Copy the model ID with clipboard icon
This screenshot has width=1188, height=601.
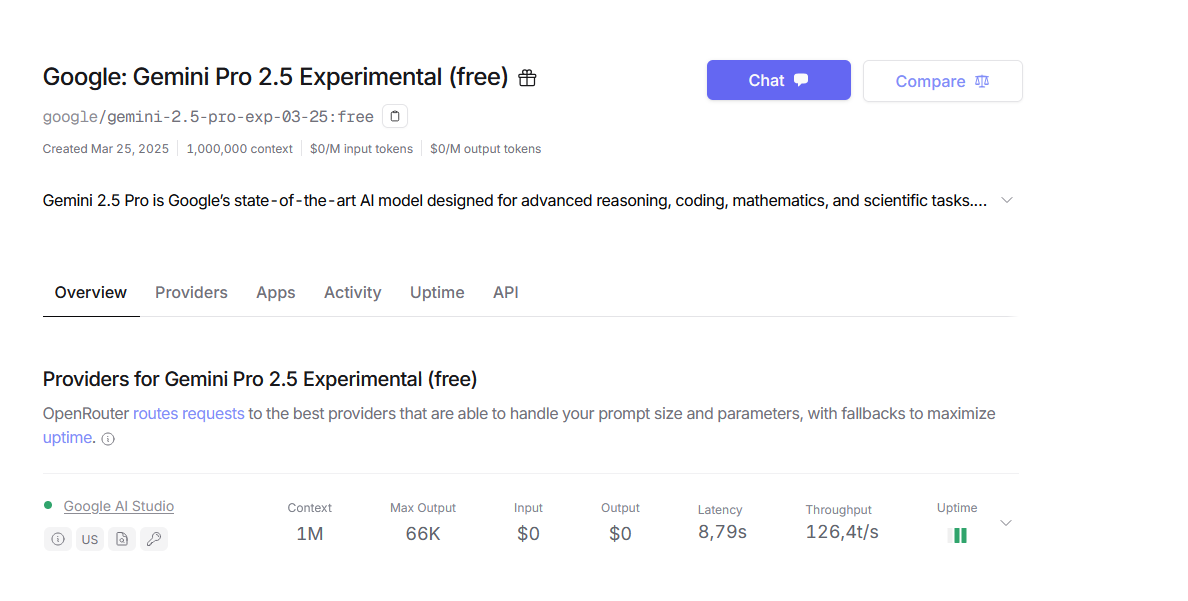tap(395, 116)
